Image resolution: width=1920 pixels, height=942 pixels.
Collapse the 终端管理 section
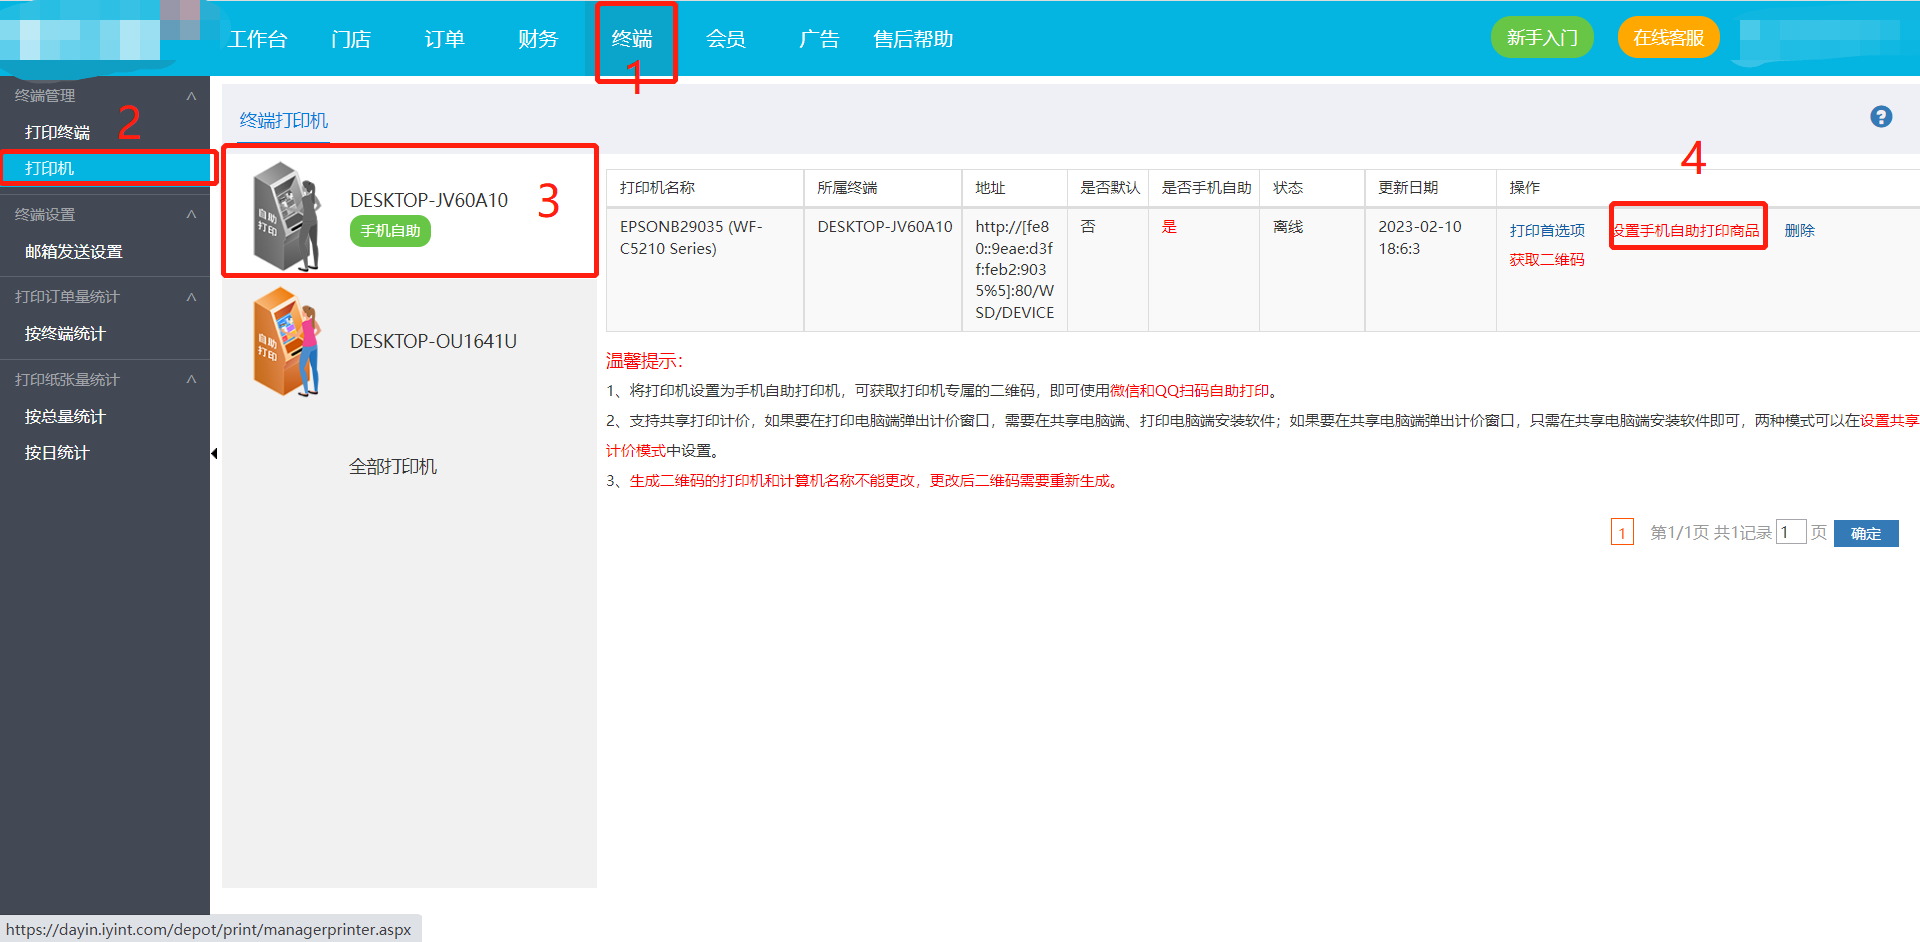191,96
